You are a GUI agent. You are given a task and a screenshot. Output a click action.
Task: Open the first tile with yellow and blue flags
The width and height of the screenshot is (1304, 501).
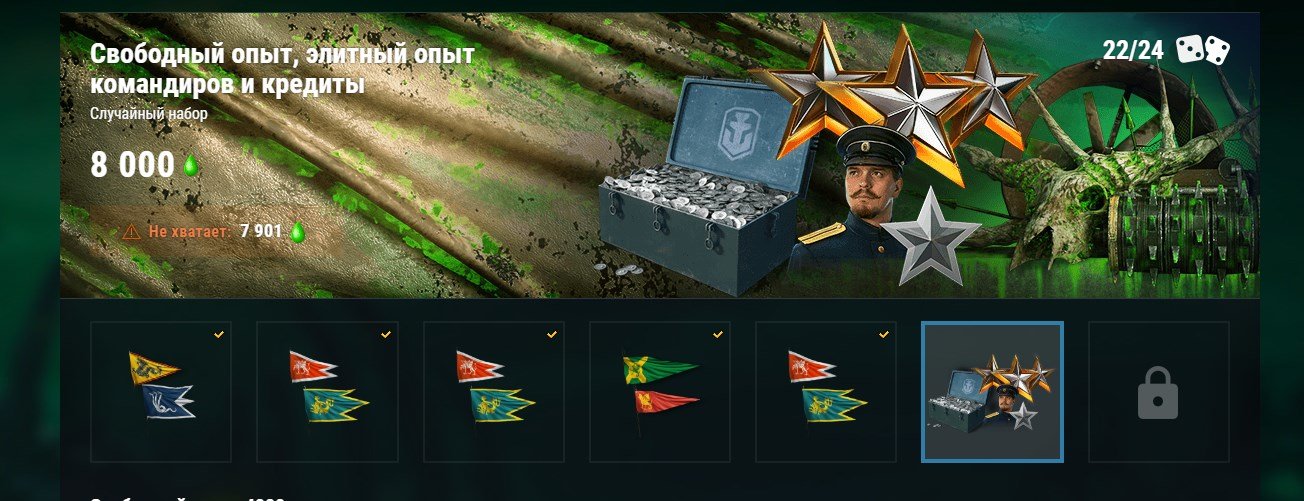(x=161, y=392)
